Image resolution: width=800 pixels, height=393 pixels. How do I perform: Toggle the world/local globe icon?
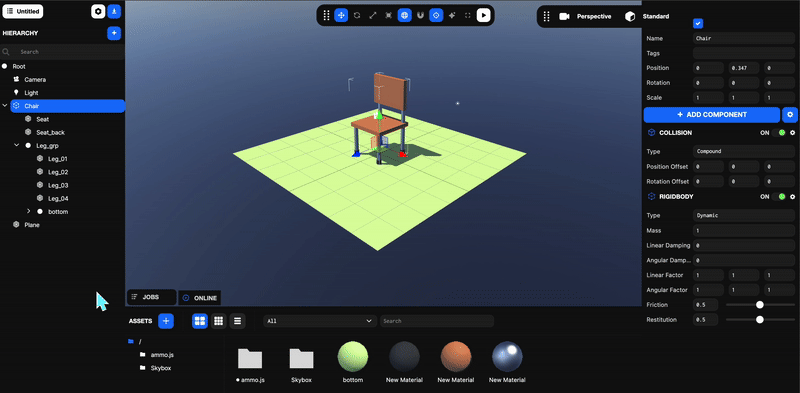click(x=405, y=15)
